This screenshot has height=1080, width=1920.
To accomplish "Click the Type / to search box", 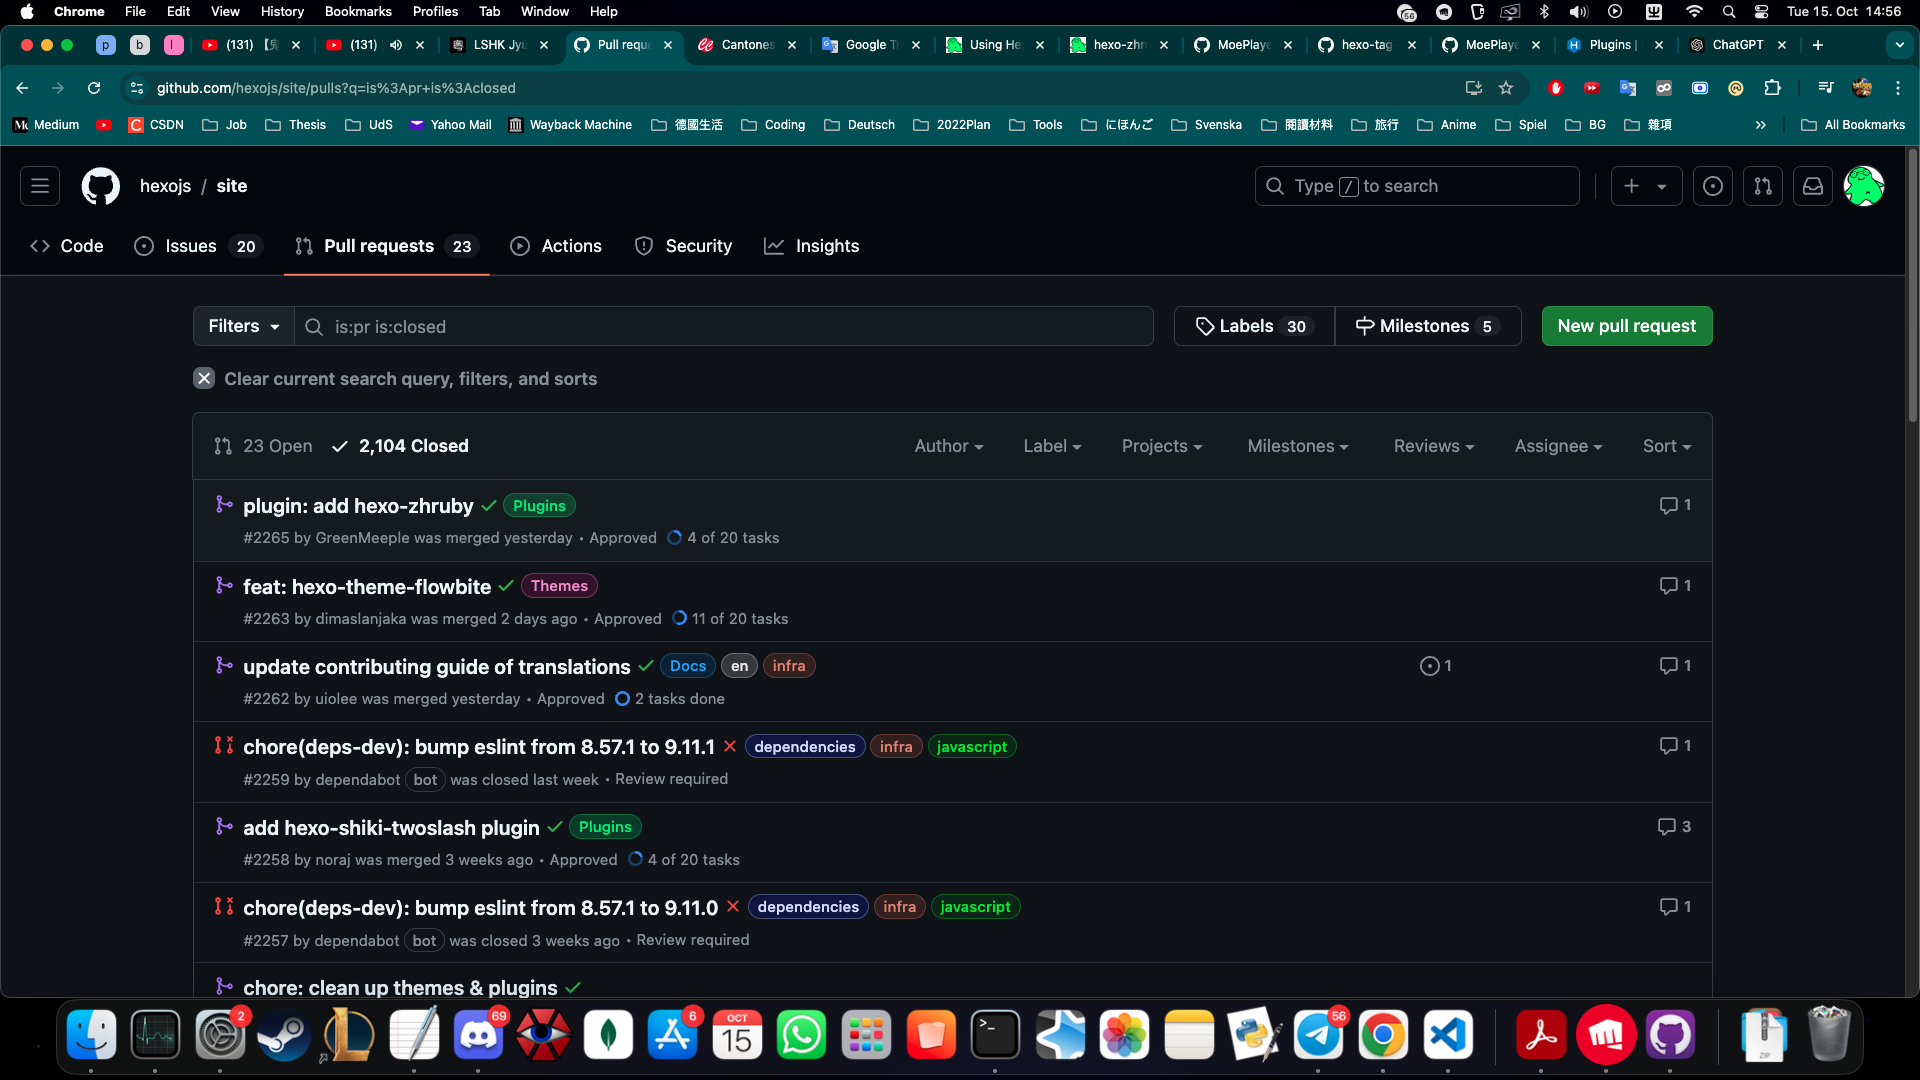I will click(1417, 186).
